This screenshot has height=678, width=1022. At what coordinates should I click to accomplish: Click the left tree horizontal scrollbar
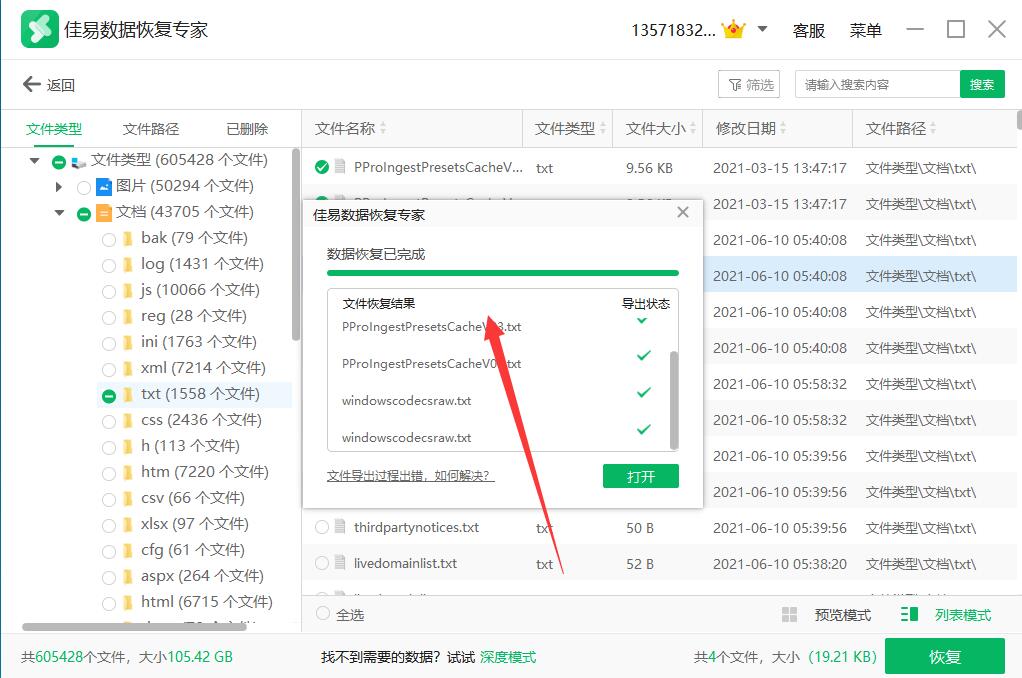134,626
